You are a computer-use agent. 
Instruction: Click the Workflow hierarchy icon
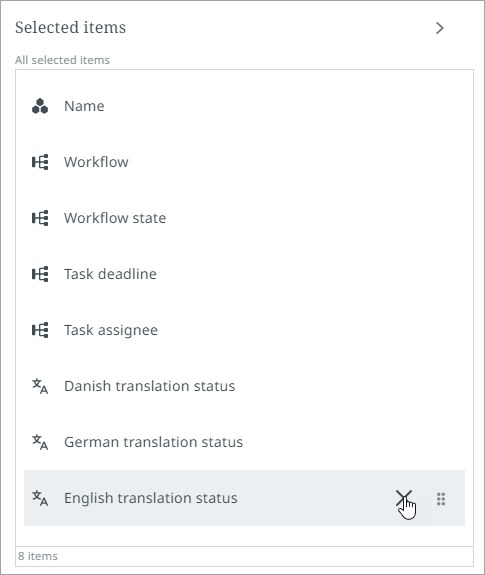(40, 162)
